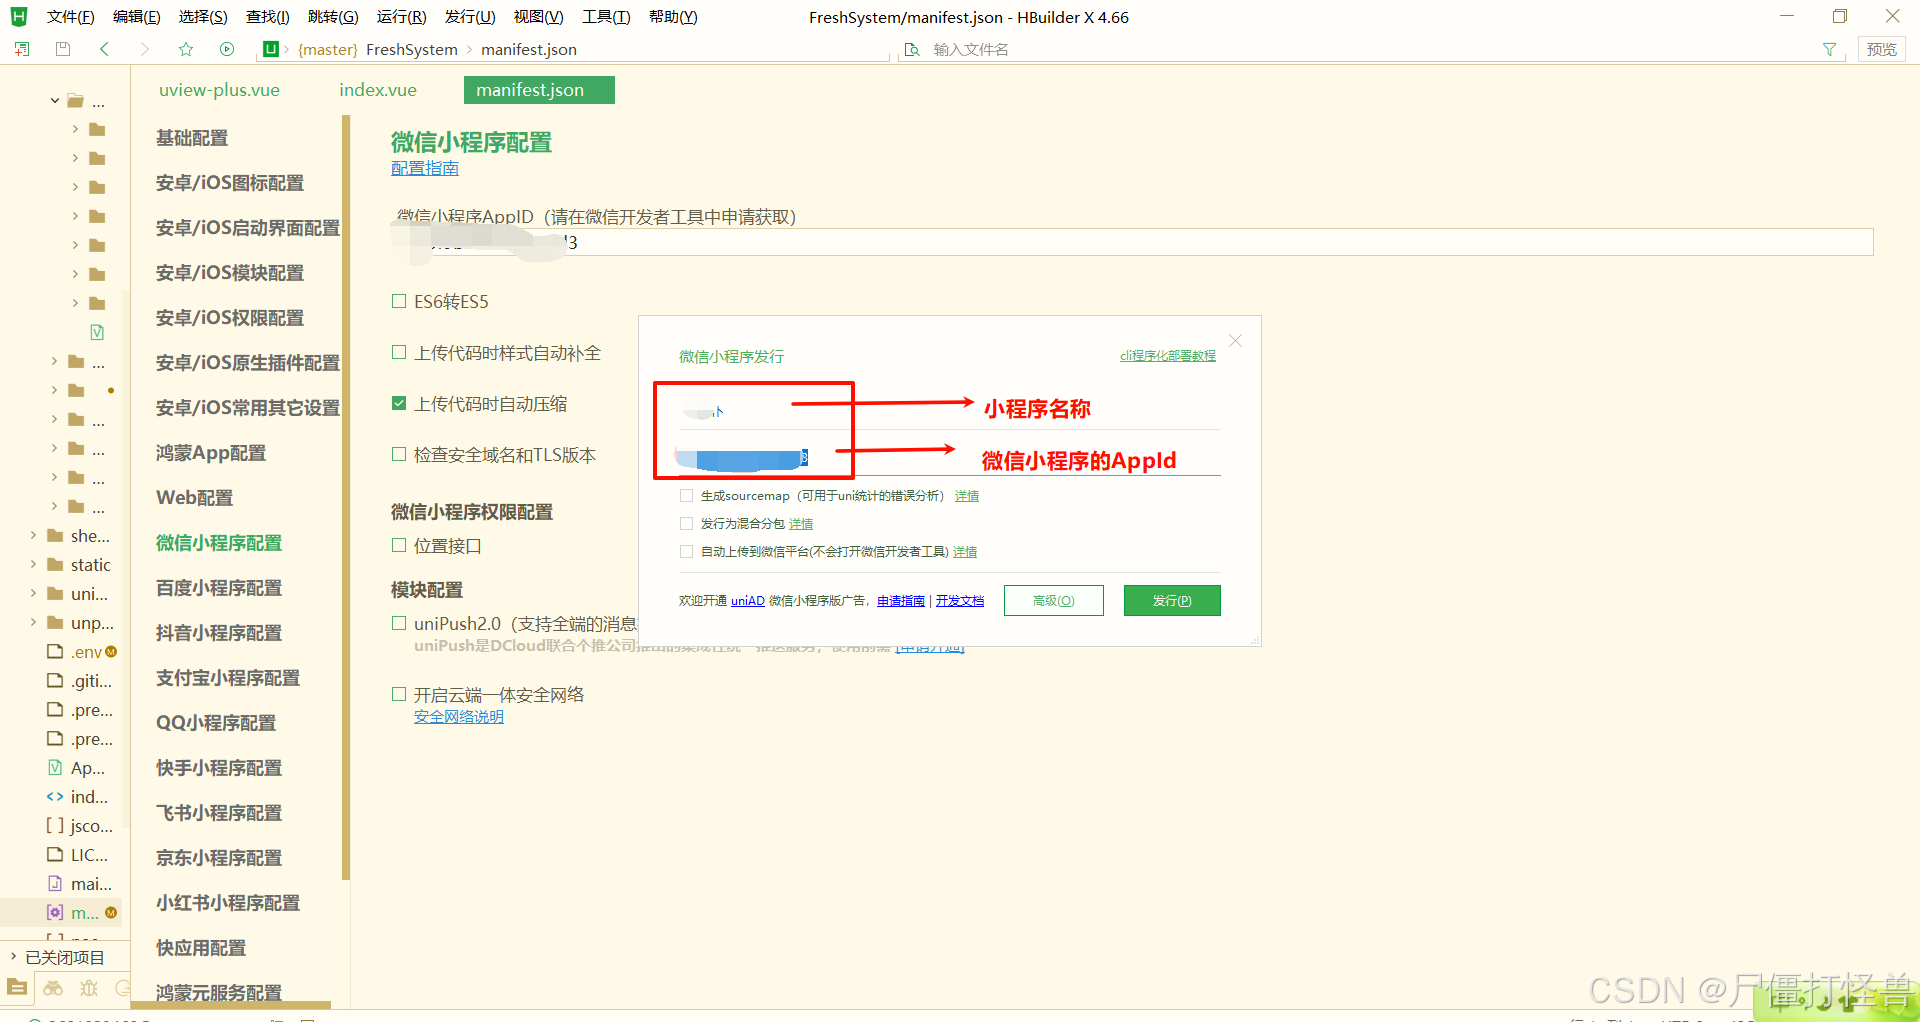Enable the 位置接口 permission checkbox
This screenshot has height=1022, width=1920.
(399, 545)
